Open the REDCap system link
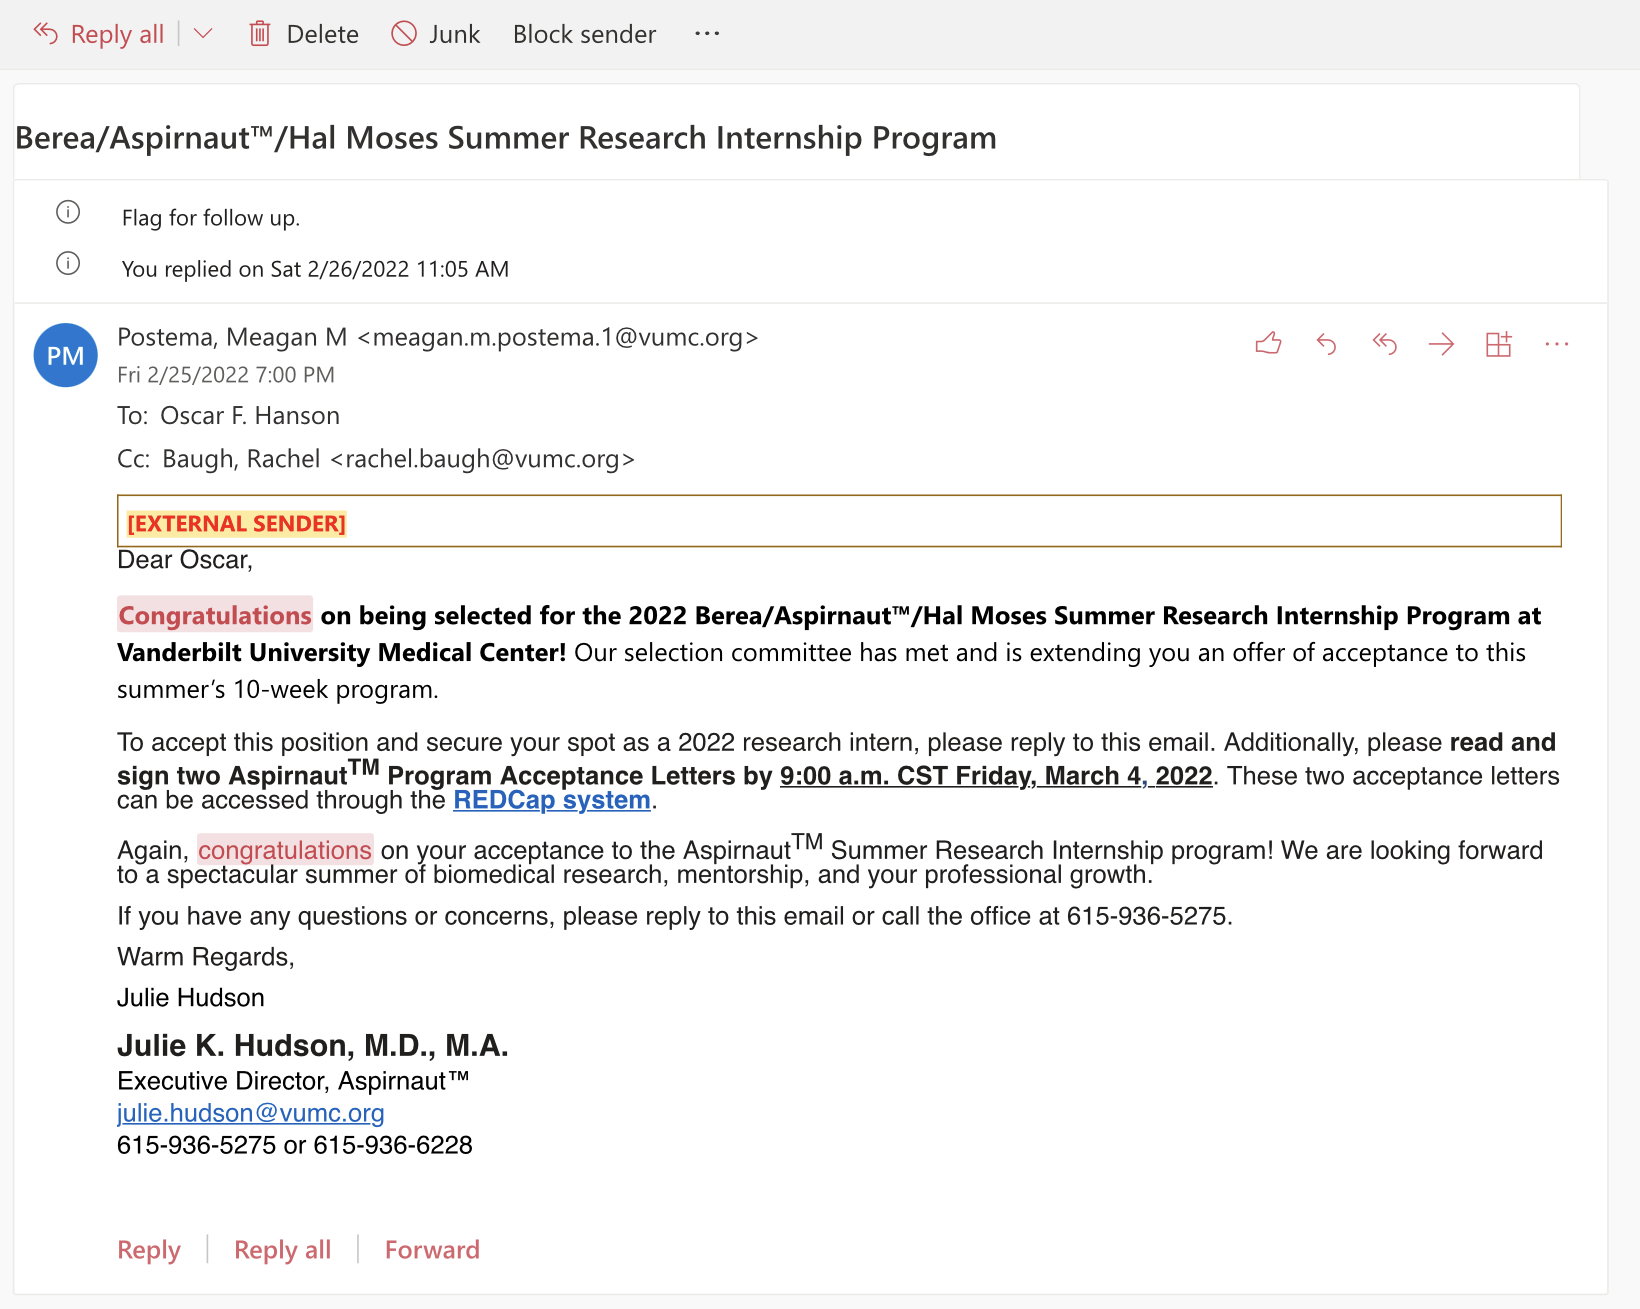 tap(551, 800)
